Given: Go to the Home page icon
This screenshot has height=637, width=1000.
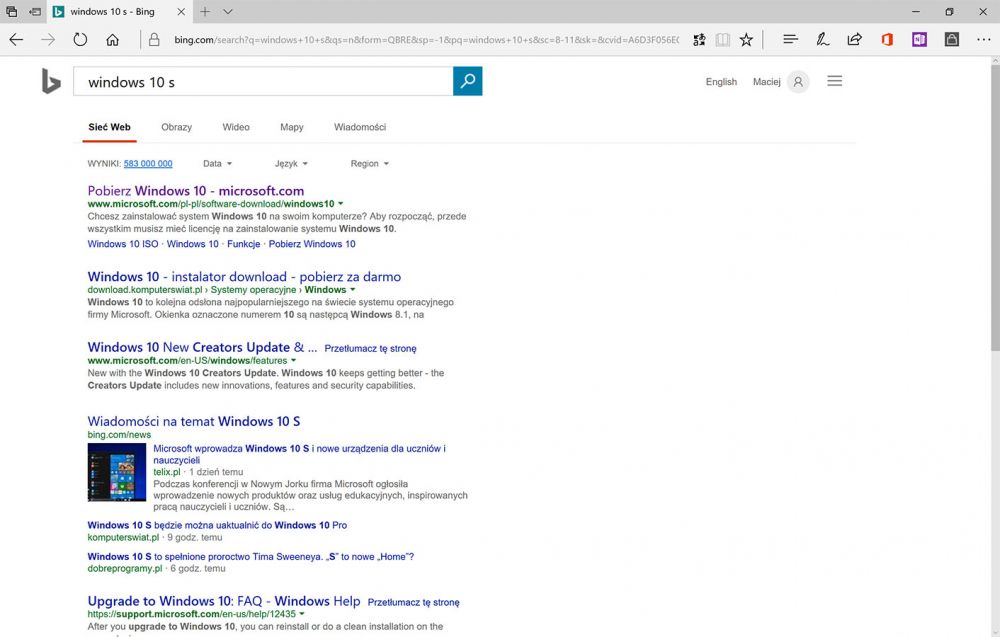Looking at the screenshot, I should [x=112, y=40].
